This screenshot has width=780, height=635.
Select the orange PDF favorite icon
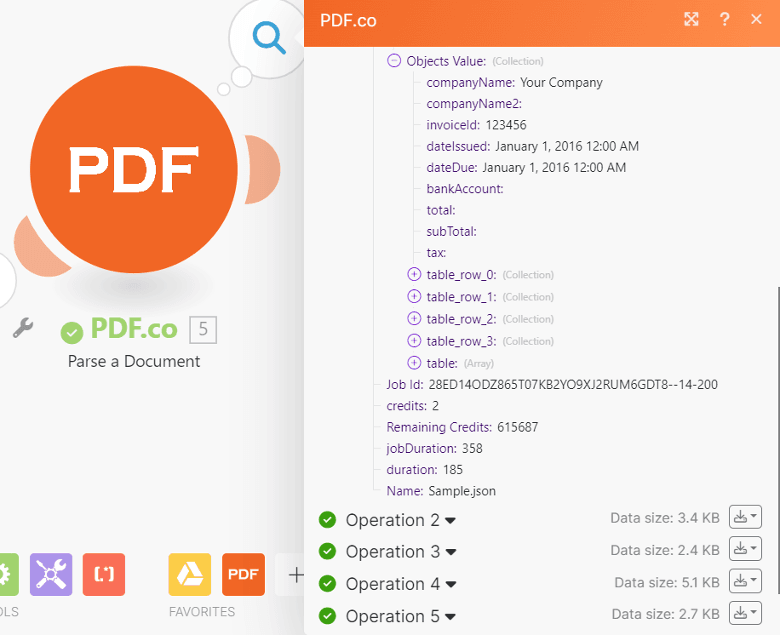coord(243,574)
